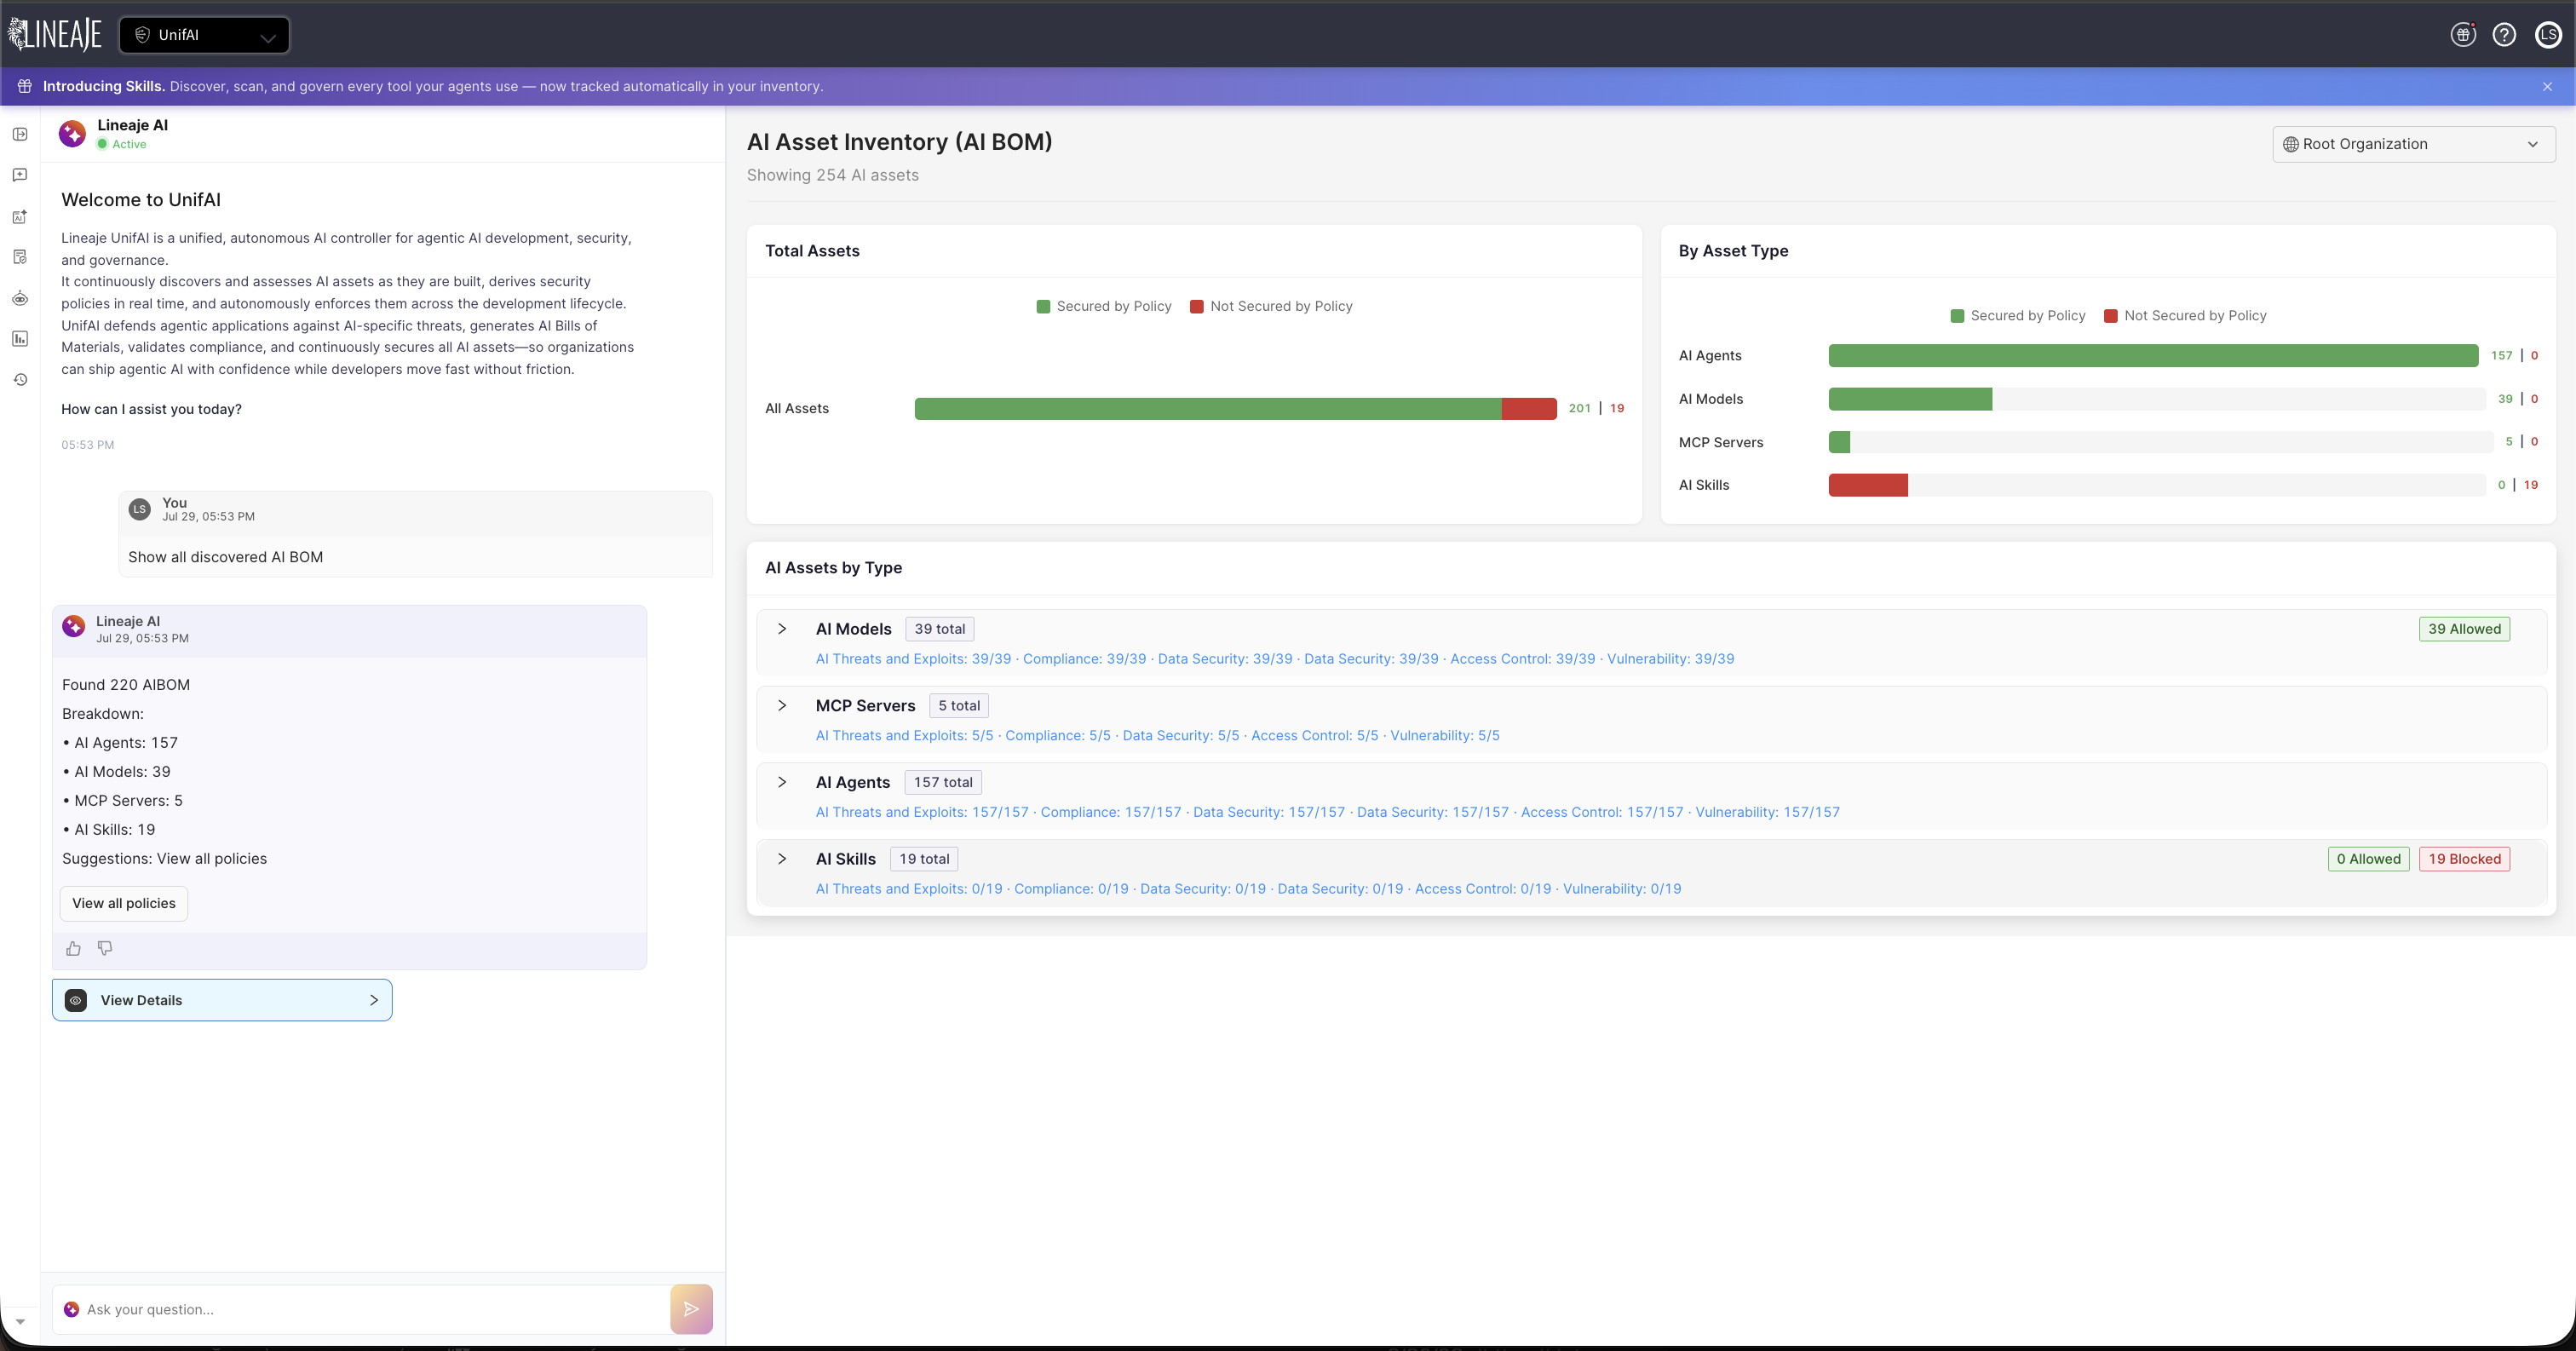The image size is (2576, 1351).
Task: Open AI Skills 'AI Threats and Exploits: 0/19'
Action: click(x=909, y=889)
